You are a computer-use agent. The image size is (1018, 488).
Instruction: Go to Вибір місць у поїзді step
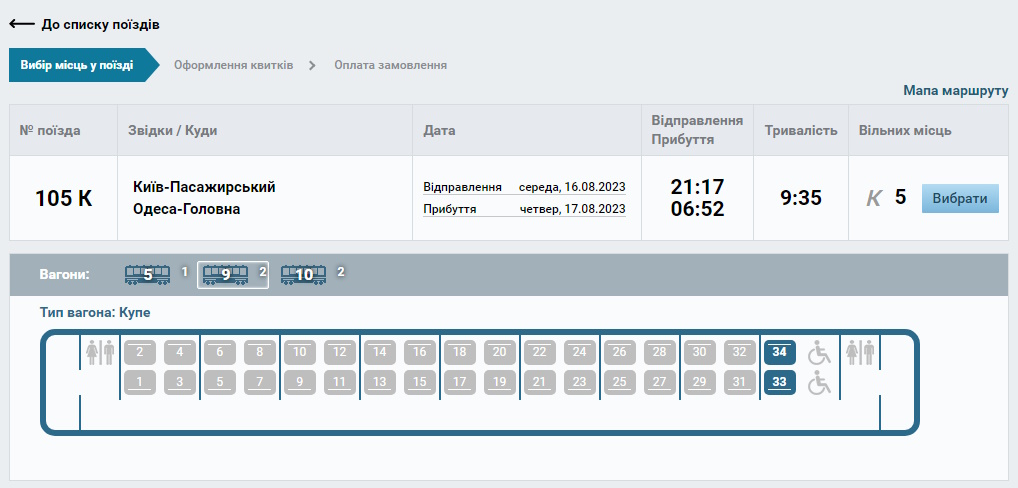click(x=77, y=65)
